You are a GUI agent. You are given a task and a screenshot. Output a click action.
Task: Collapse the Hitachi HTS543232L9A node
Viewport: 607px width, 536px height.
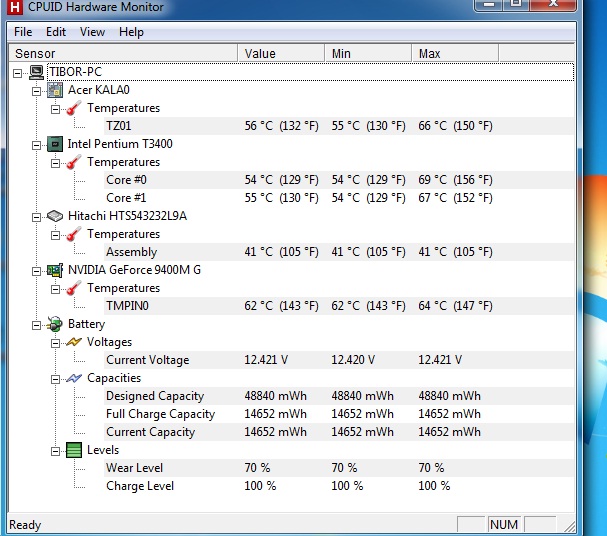pyautogui.click(x=36, y=217)
